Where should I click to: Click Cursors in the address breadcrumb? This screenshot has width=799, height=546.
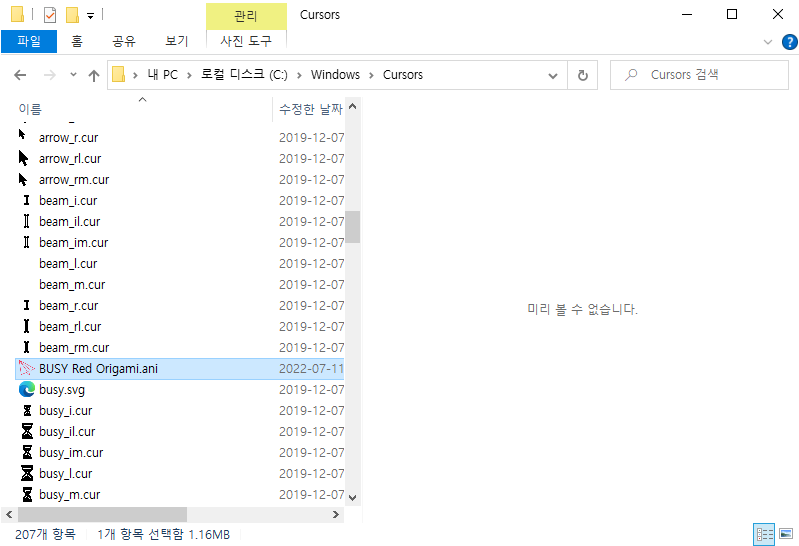click(403, 75)
